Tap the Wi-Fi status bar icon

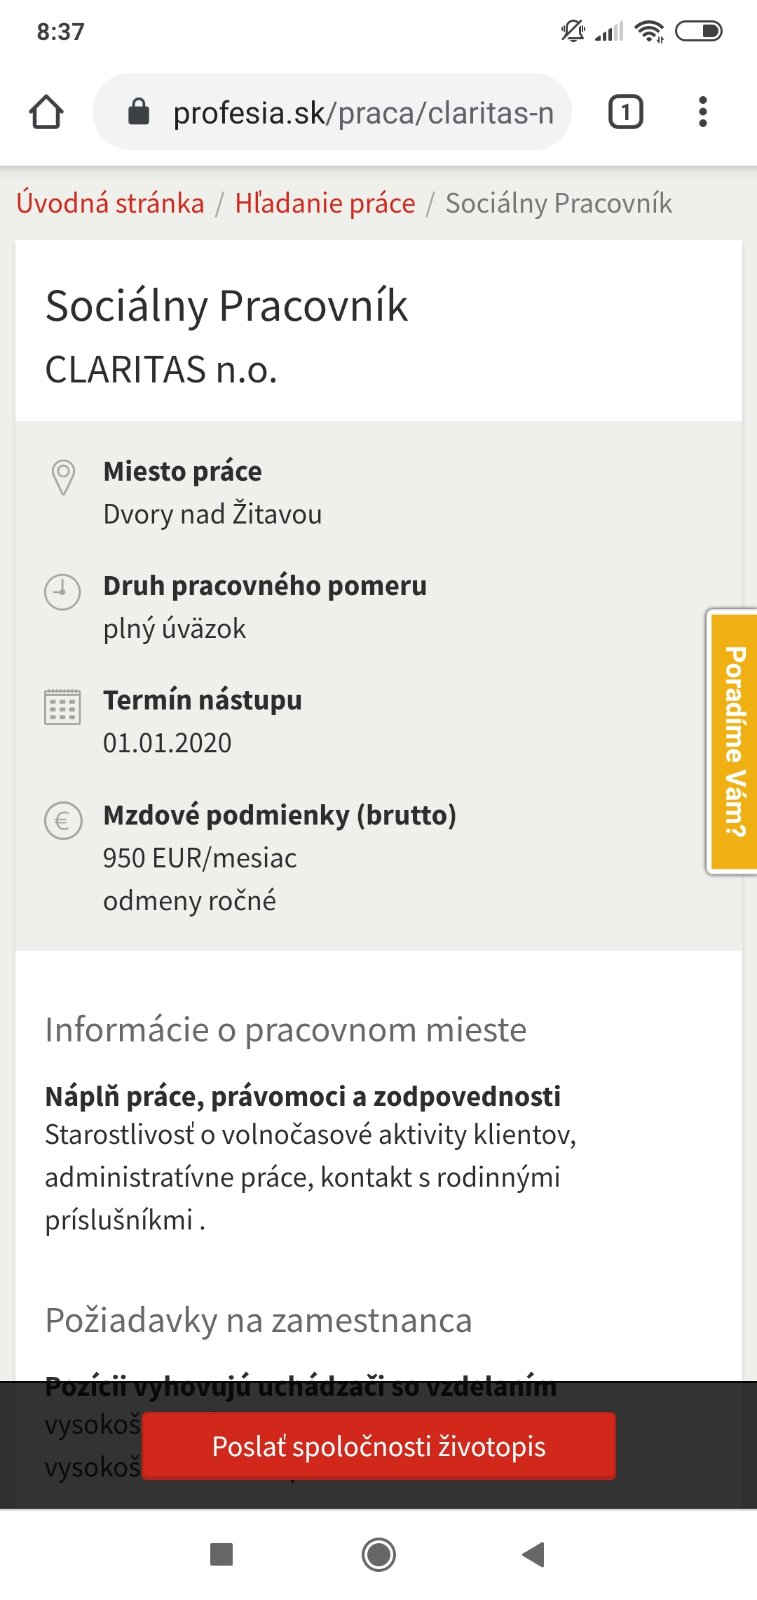pos(650,32)
